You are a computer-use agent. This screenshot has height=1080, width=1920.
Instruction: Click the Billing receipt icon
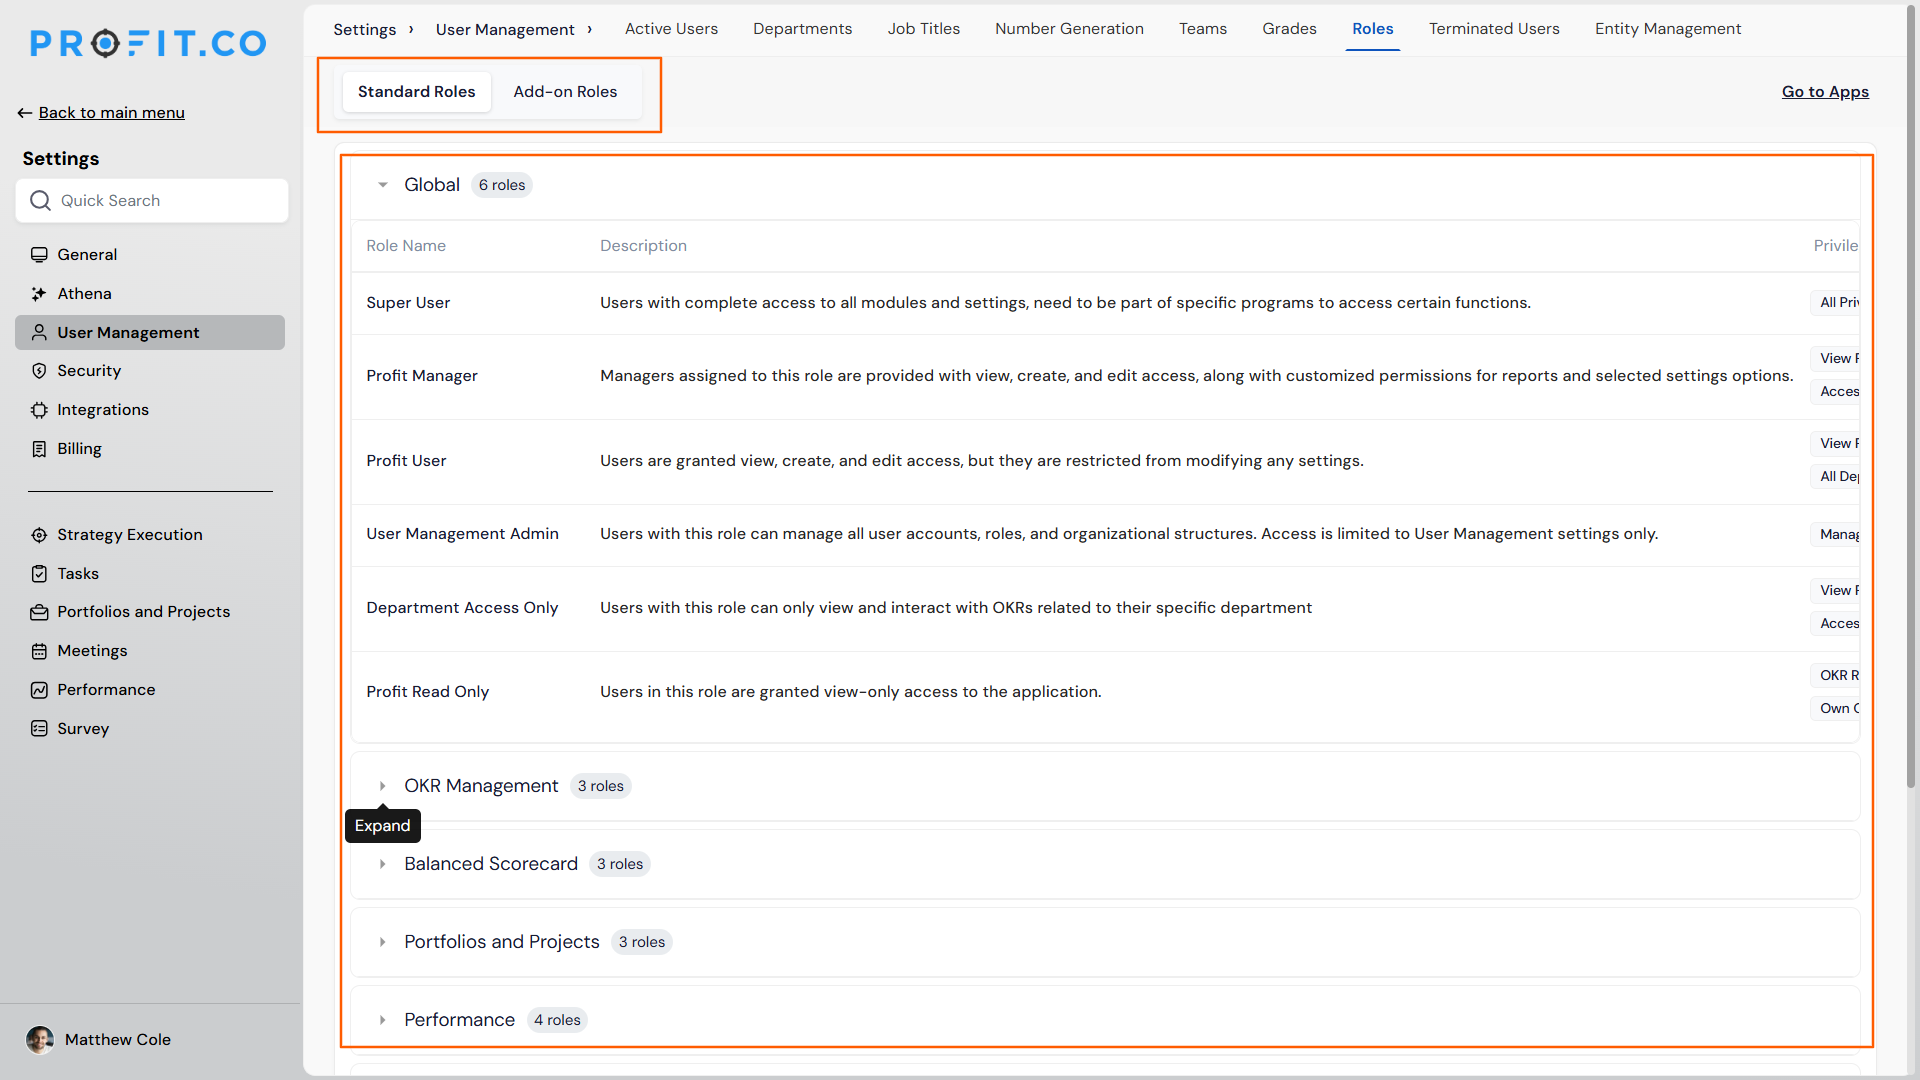coord(39,449)
